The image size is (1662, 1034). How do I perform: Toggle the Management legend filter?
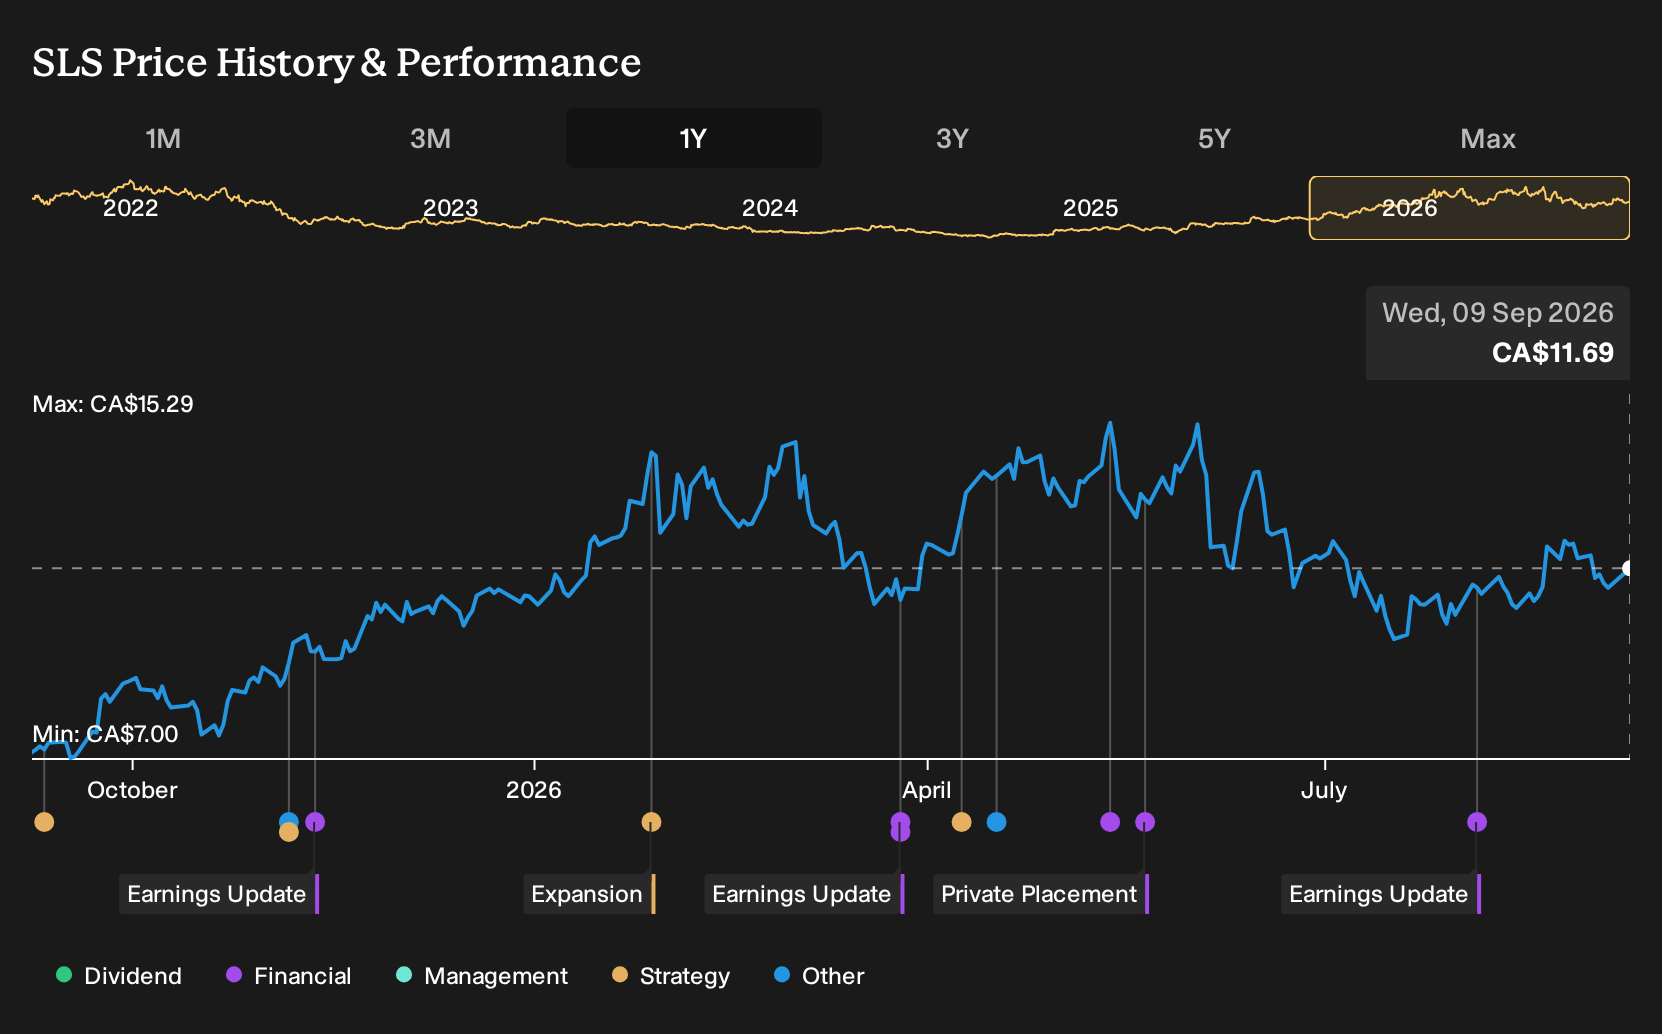[x=482, y=976]
